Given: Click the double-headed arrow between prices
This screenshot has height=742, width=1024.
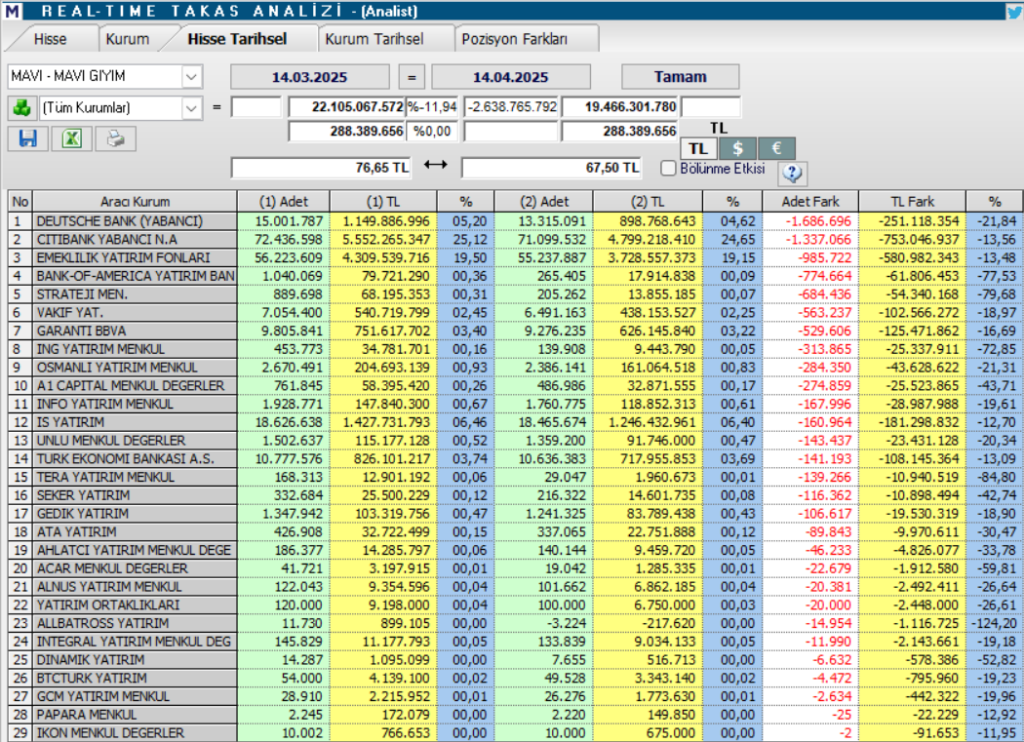Looking at the screenshot, I should (x=435, y=166).
